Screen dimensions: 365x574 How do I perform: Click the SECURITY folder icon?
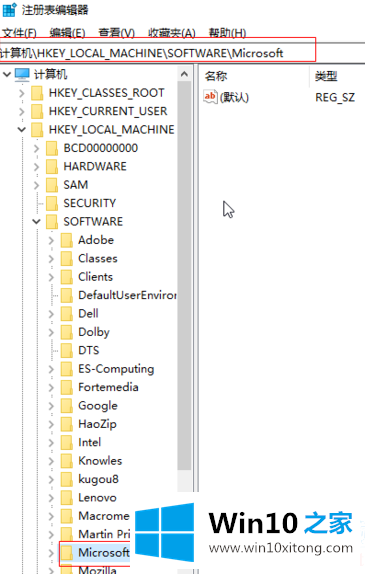(x=52, y=203)
